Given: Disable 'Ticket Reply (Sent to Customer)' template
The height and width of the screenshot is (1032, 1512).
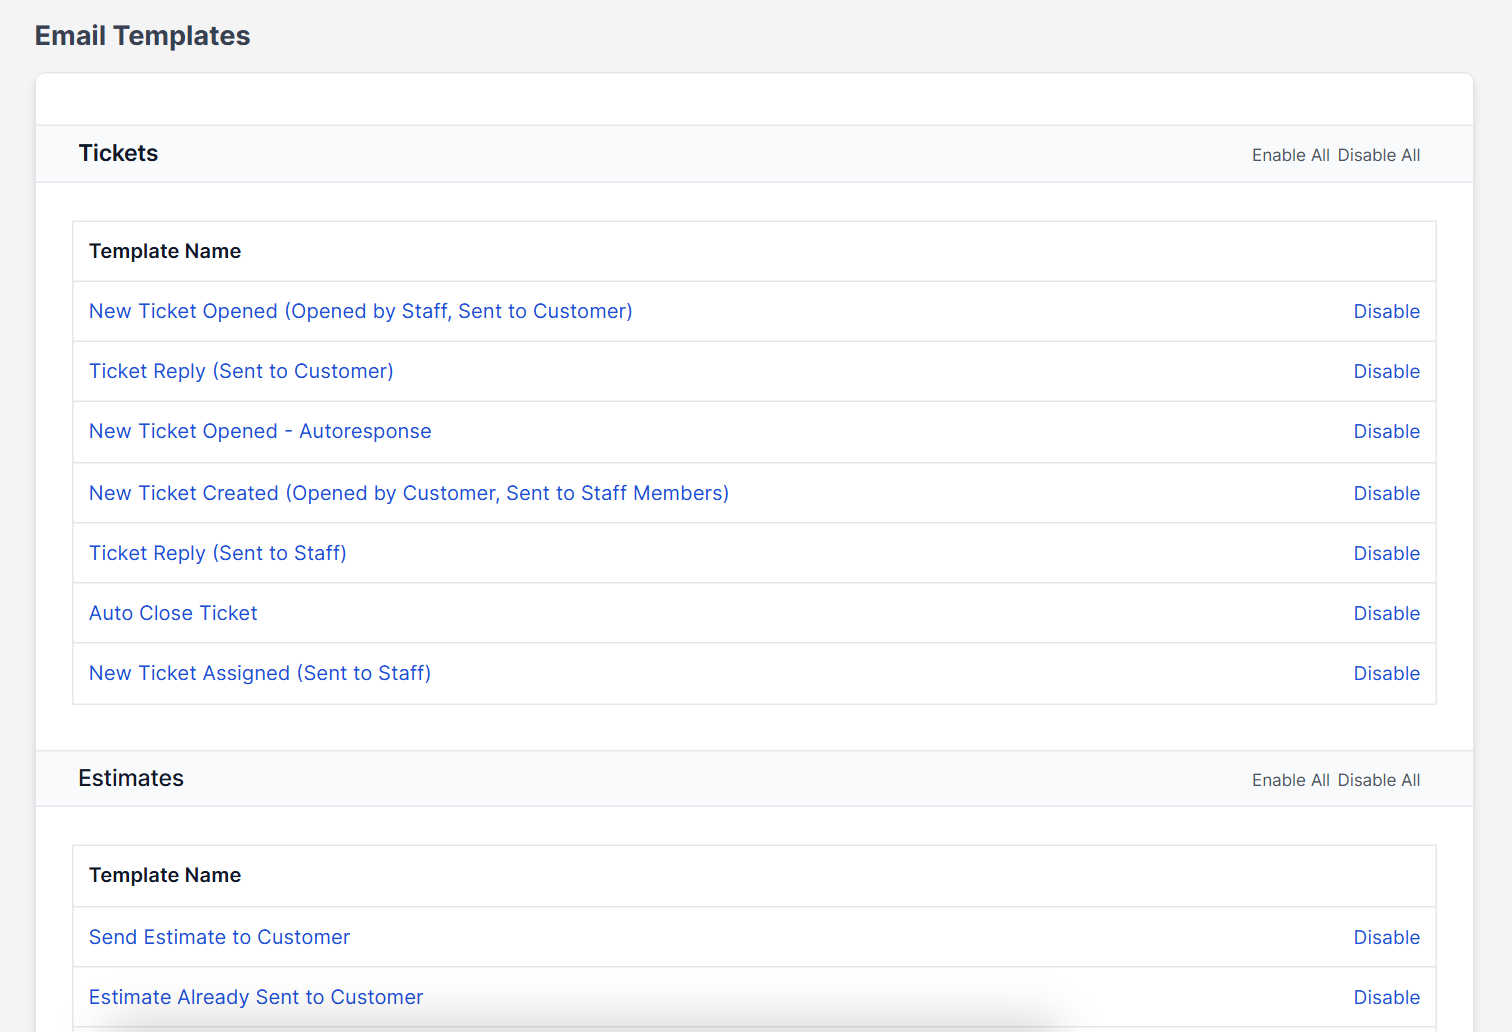Looking at the screenshot, I should [1387, 371].
